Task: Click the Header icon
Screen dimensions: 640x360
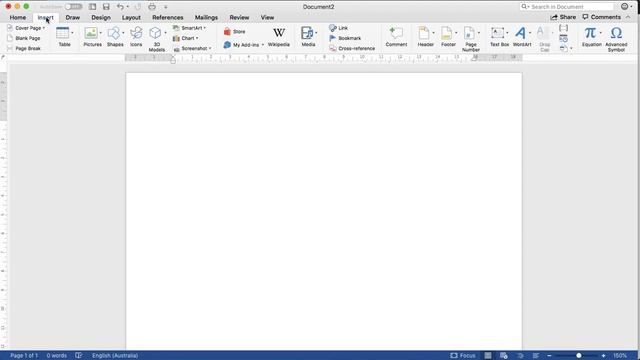Action: [x=424, y=33]
